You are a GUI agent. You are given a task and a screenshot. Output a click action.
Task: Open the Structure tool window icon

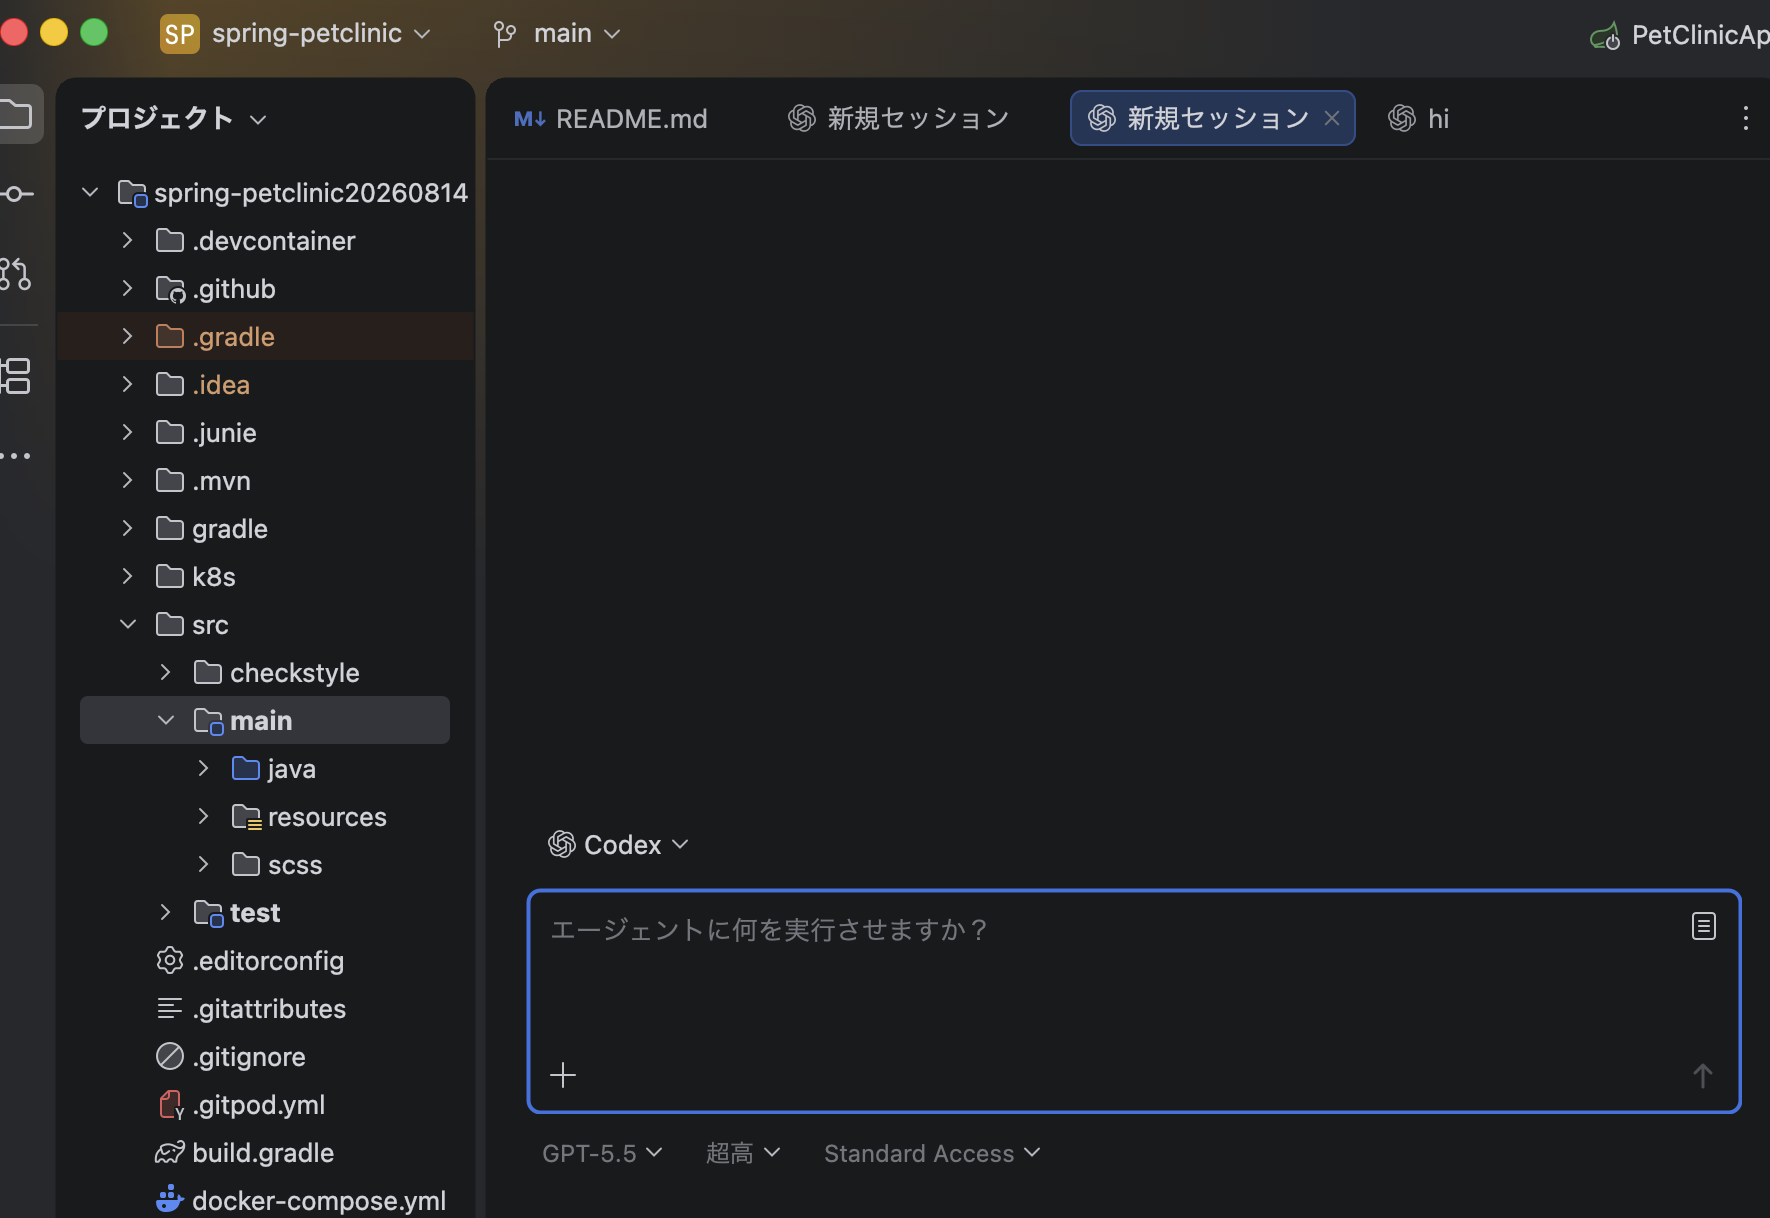16,376
